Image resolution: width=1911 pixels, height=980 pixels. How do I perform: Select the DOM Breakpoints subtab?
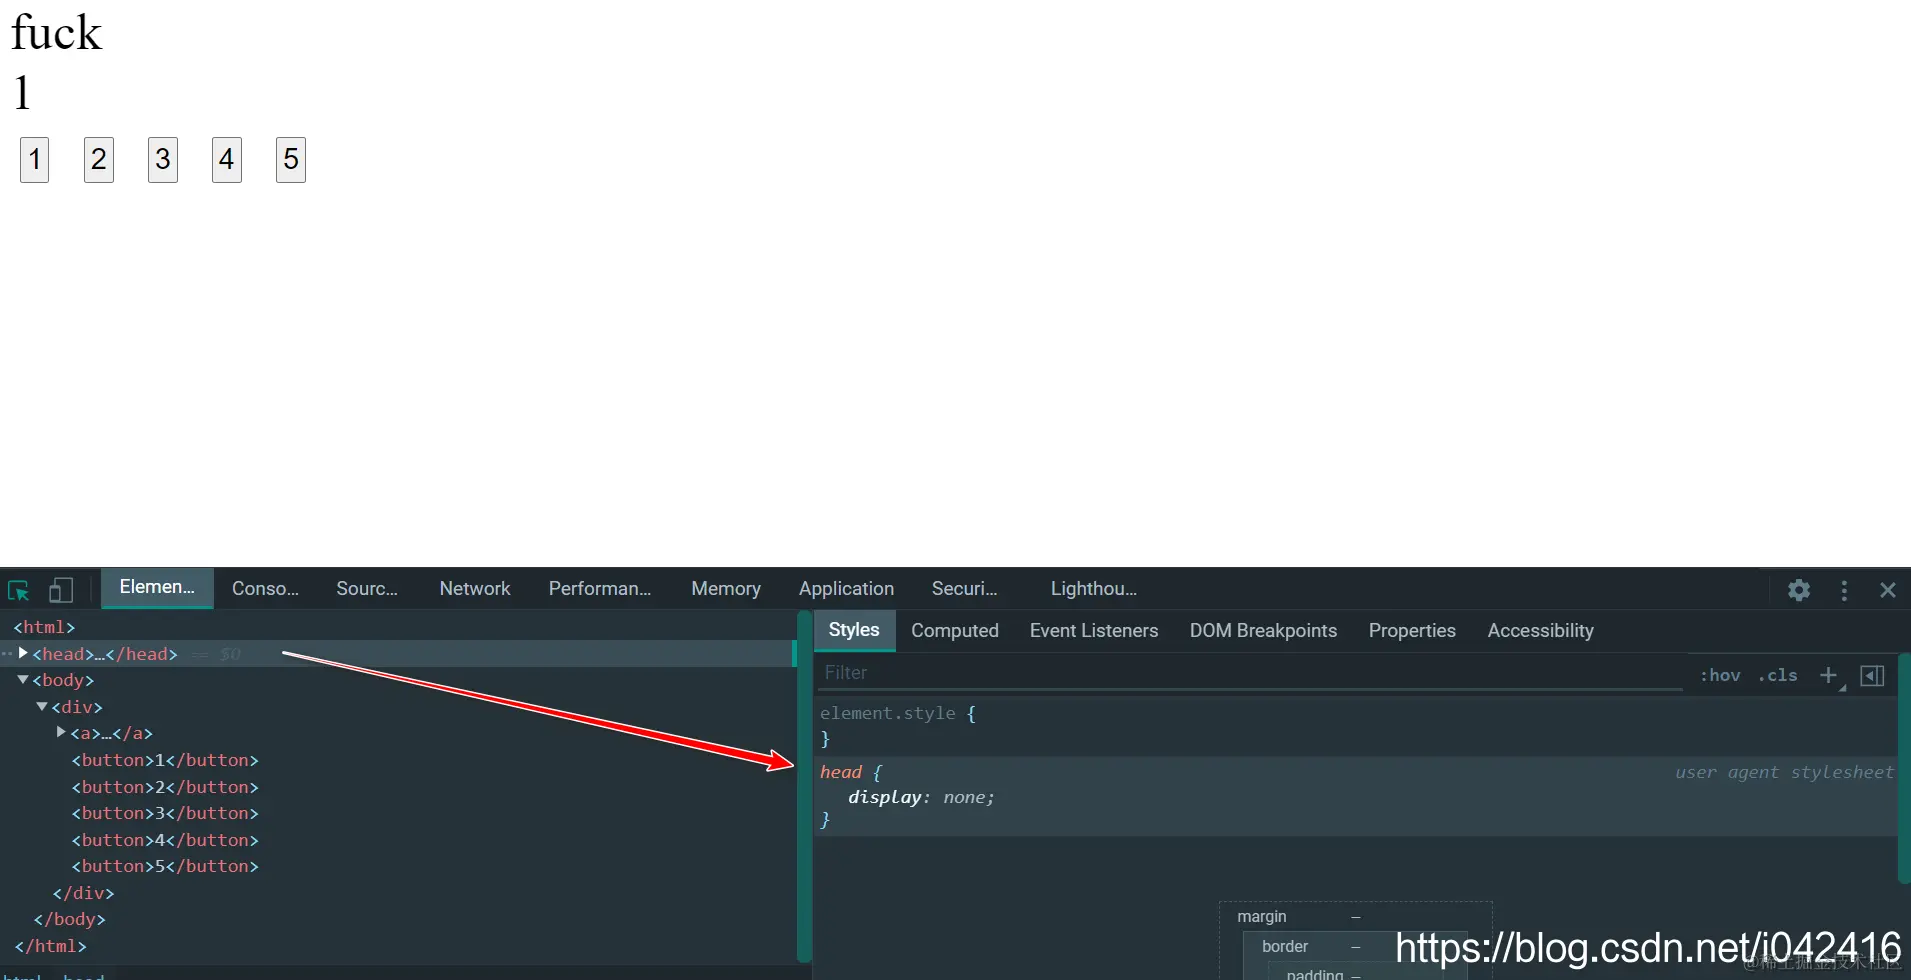click(1263, 631)
